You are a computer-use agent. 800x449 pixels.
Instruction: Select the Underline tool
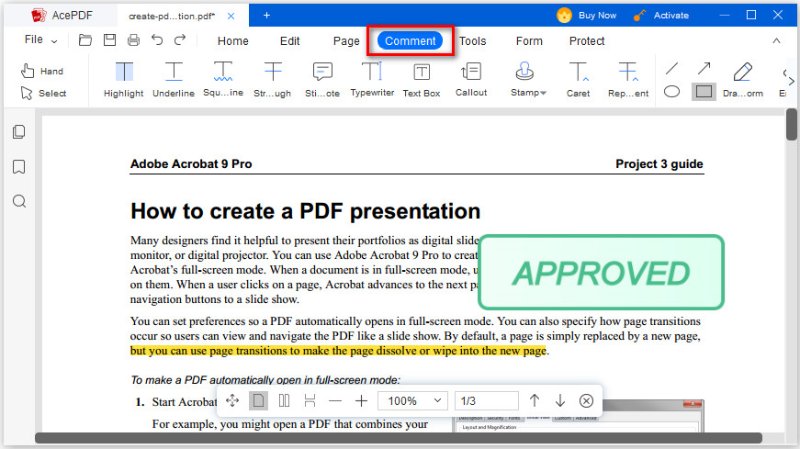173,80
